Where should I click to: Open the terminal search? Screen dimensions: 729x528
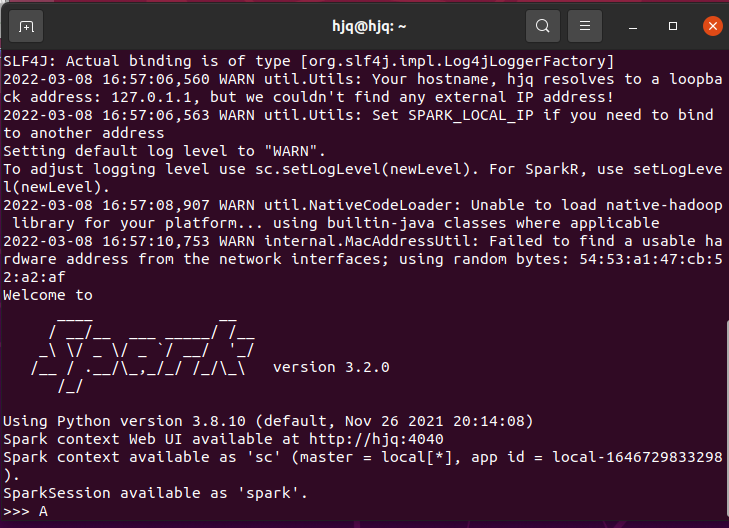tap(543, 26)
